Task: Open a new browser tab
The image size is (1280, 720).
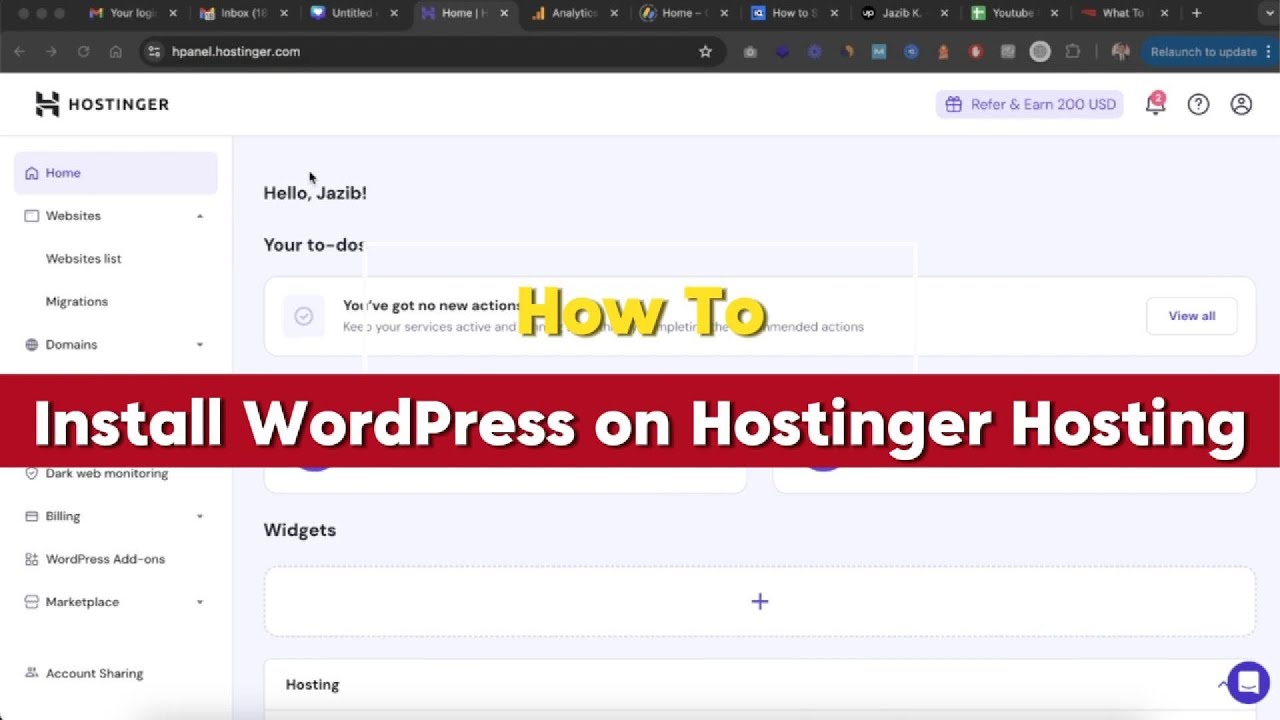Action: pos(1196,13)
